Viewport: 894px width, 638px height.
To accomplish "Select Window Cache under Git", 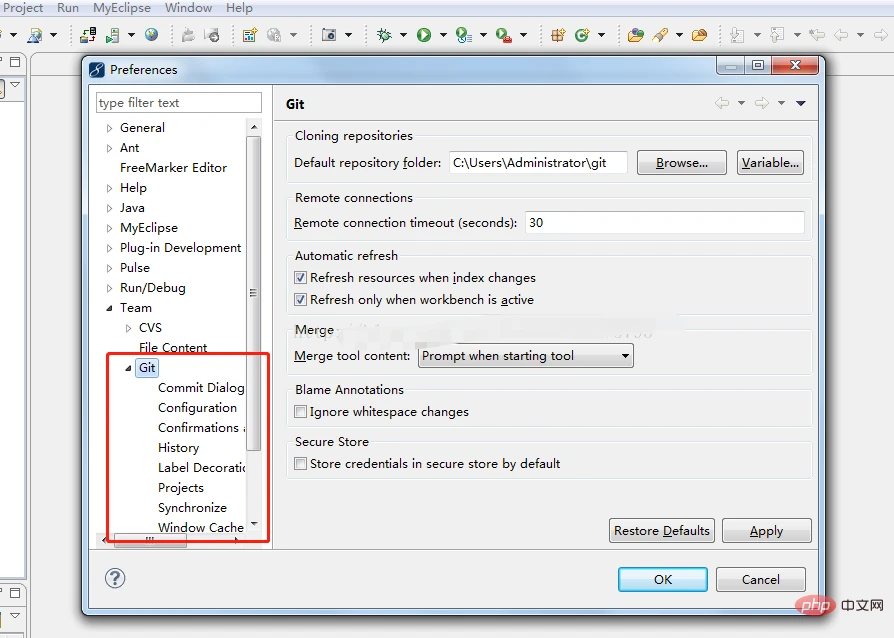I will [x=201, y=527].
